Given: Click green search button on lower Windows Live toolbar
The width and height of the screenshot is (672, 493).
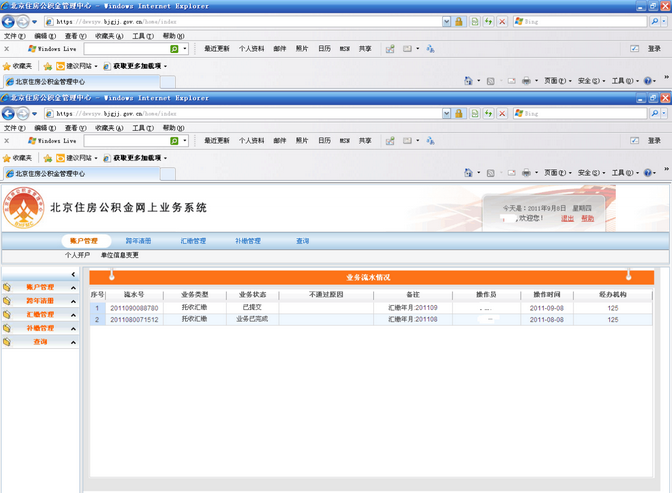Looking at the screenshot, I should [x=174, y=142].
